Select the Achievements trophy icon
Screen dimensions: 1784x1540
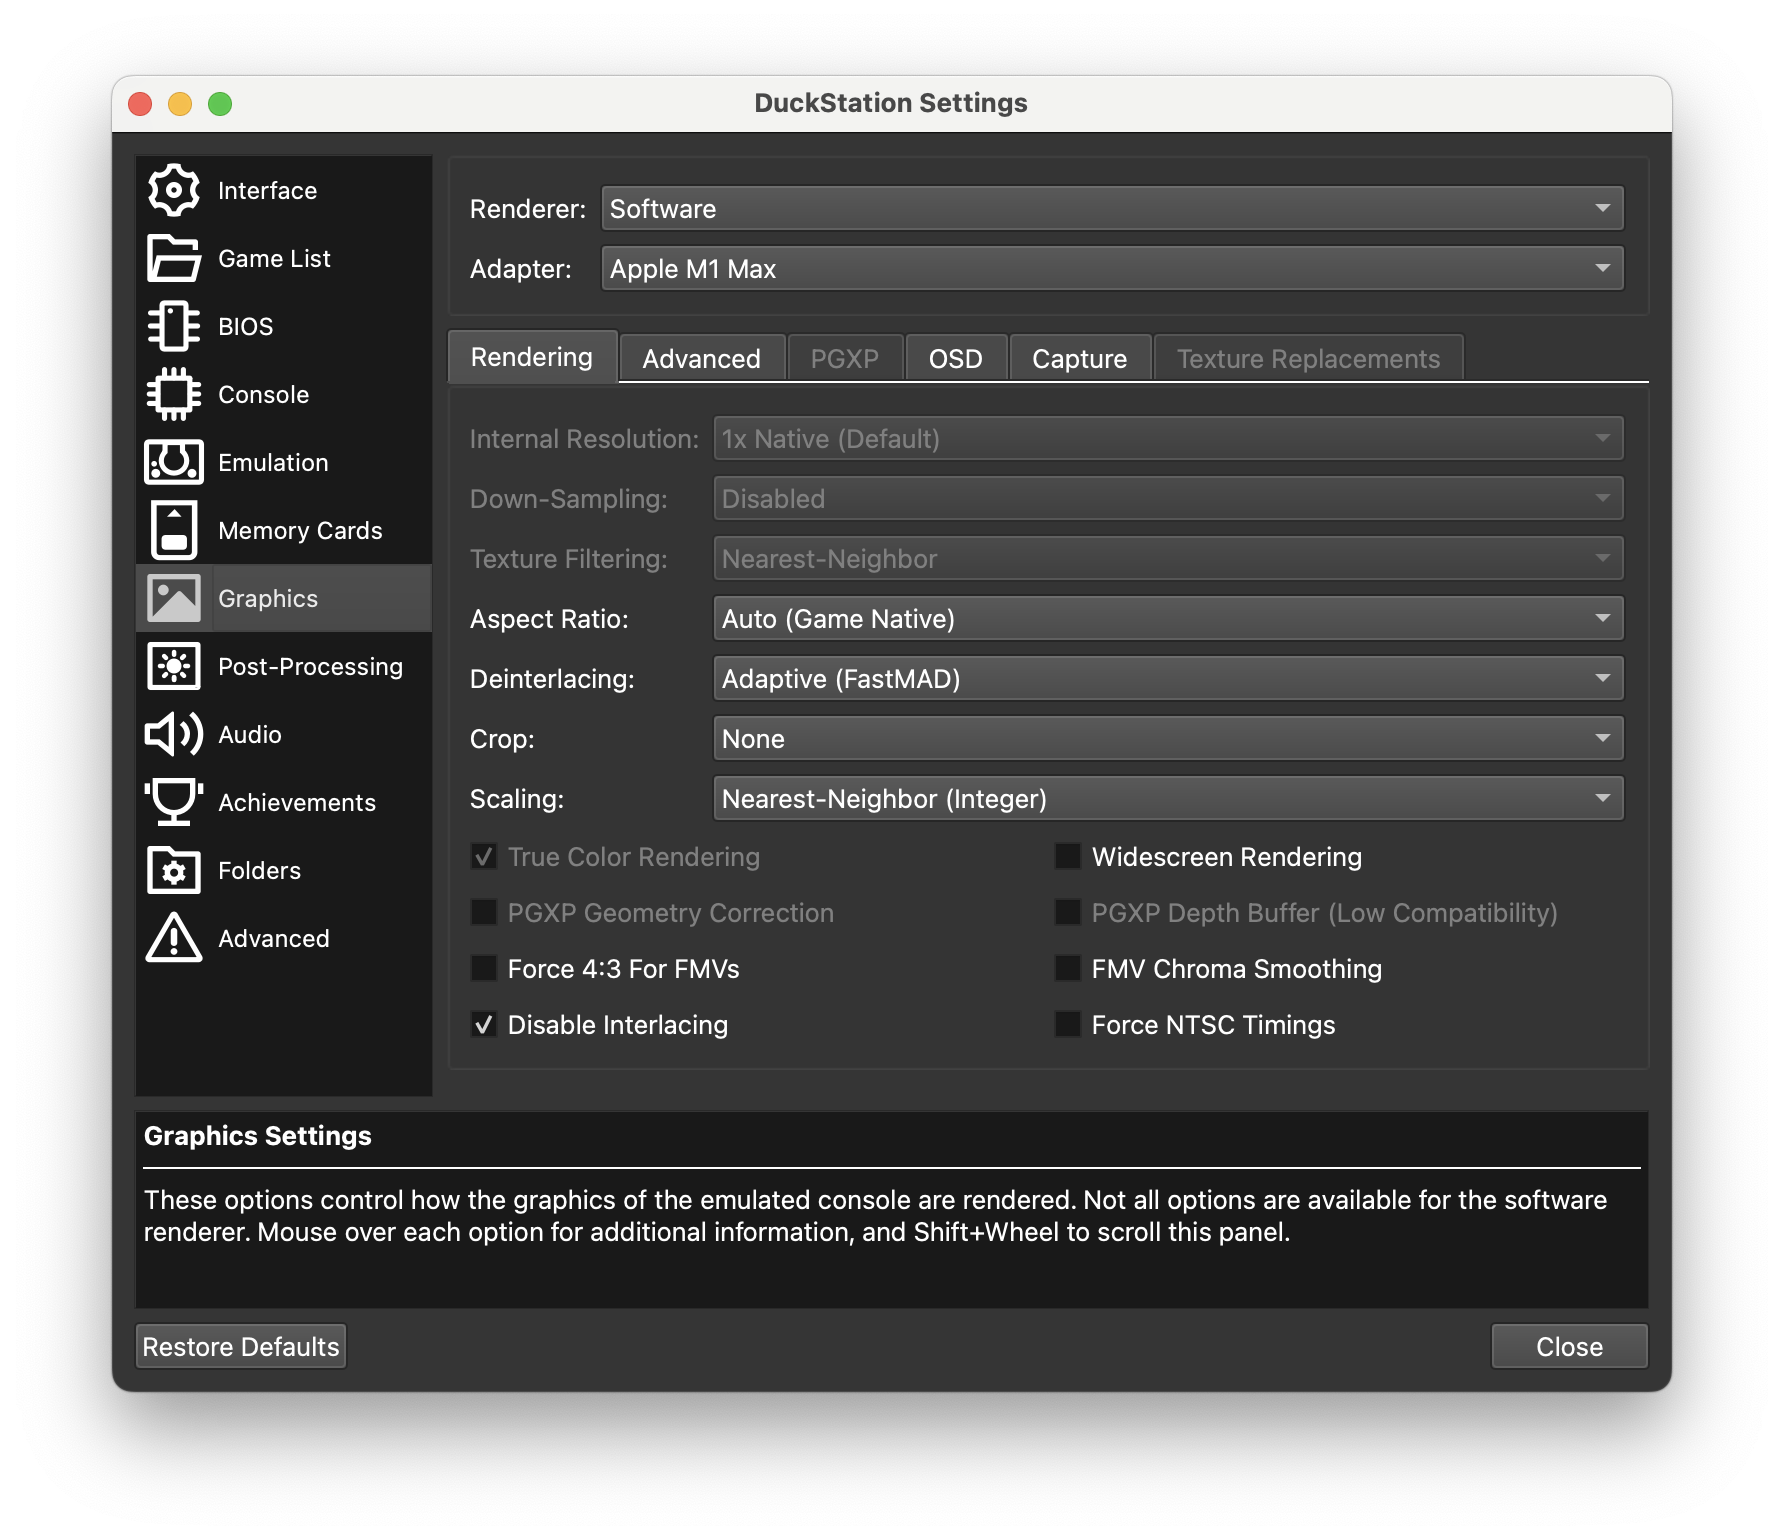[x=174, y=802]
